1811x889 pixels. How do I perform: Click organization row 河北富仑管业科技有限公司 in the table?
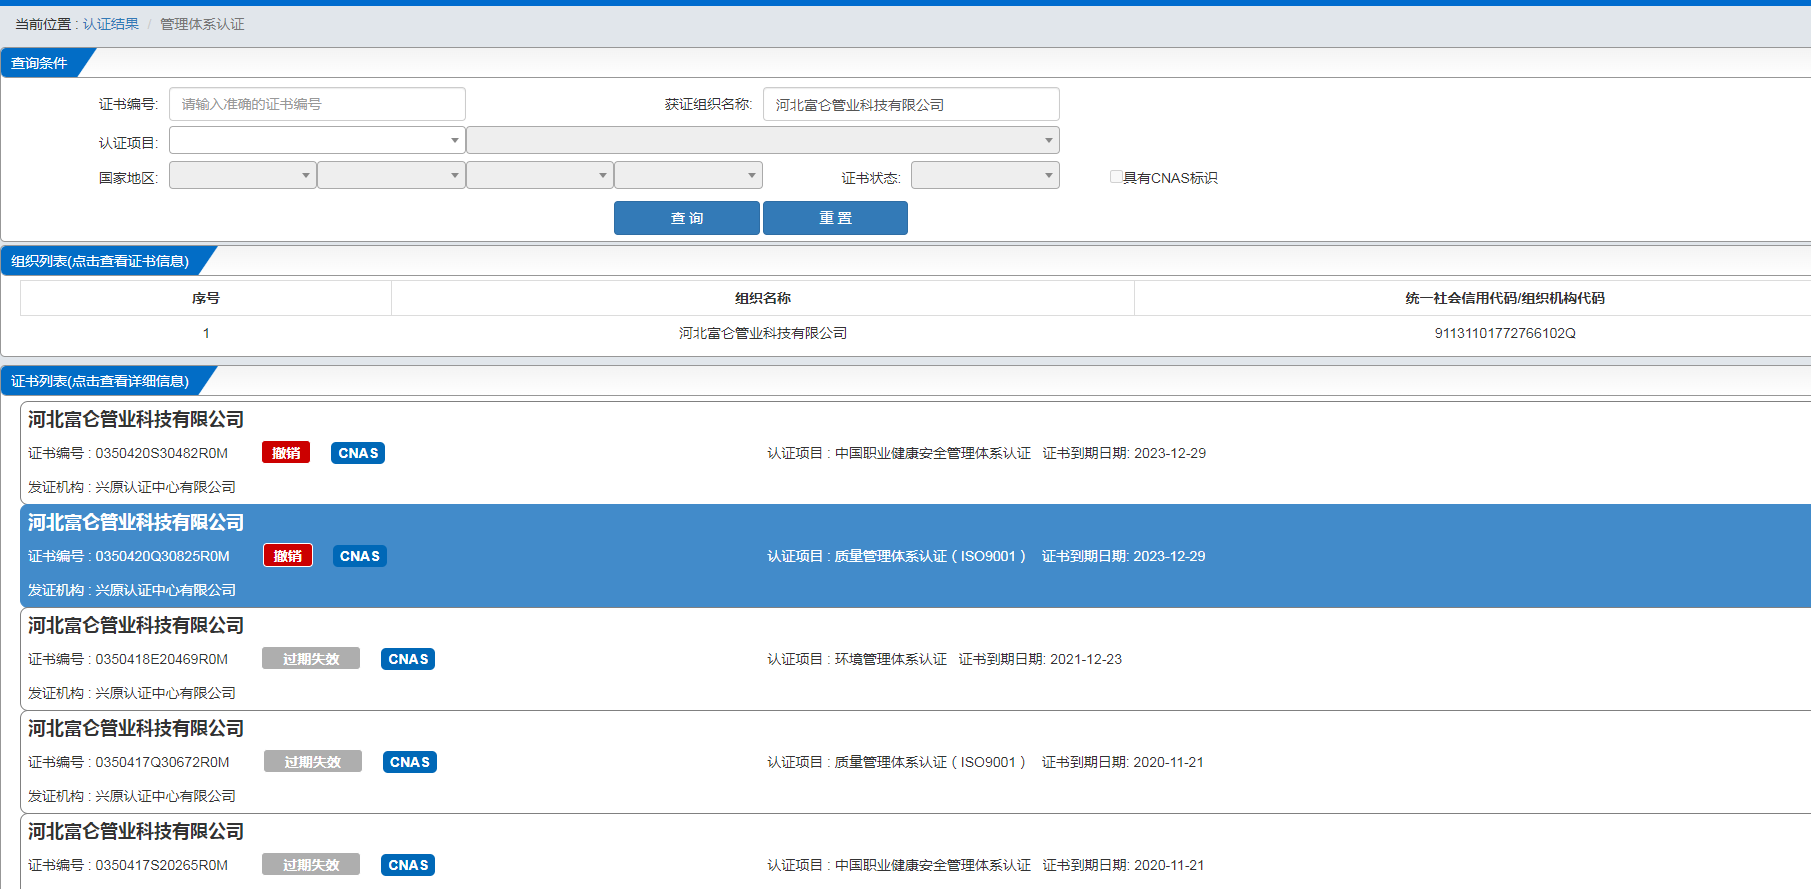(763, 333)
